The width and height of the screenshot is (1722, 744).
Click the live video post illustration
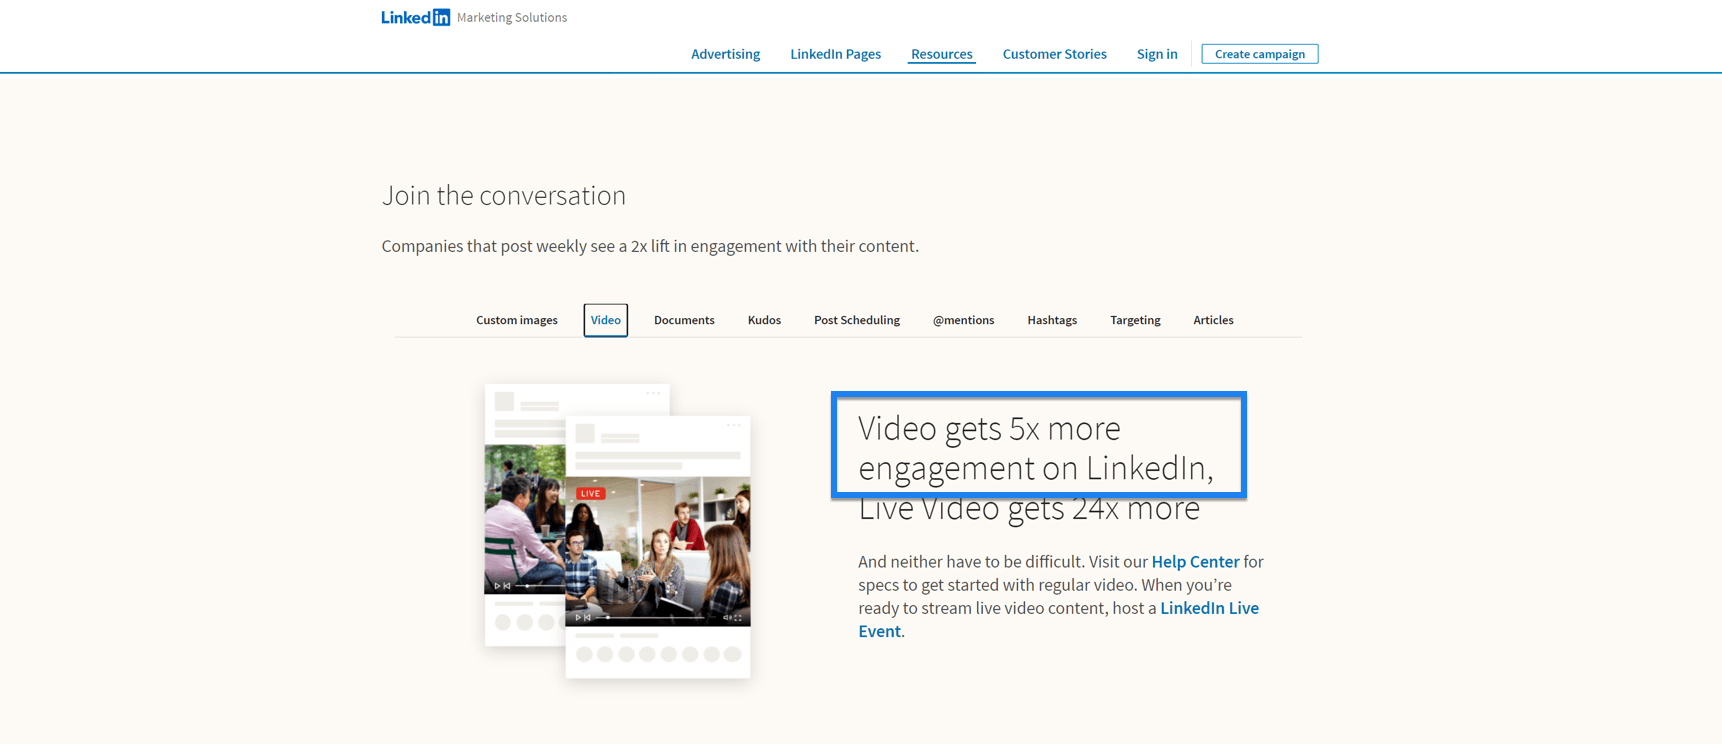click(658, 547)
